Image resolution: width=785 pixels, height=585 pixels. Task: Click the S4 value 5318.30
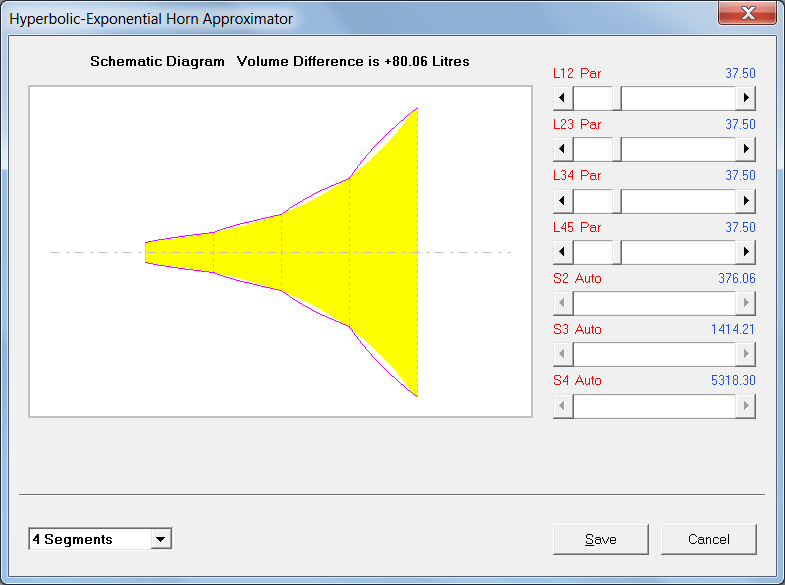pyautogui.click(x=733, y=380)
